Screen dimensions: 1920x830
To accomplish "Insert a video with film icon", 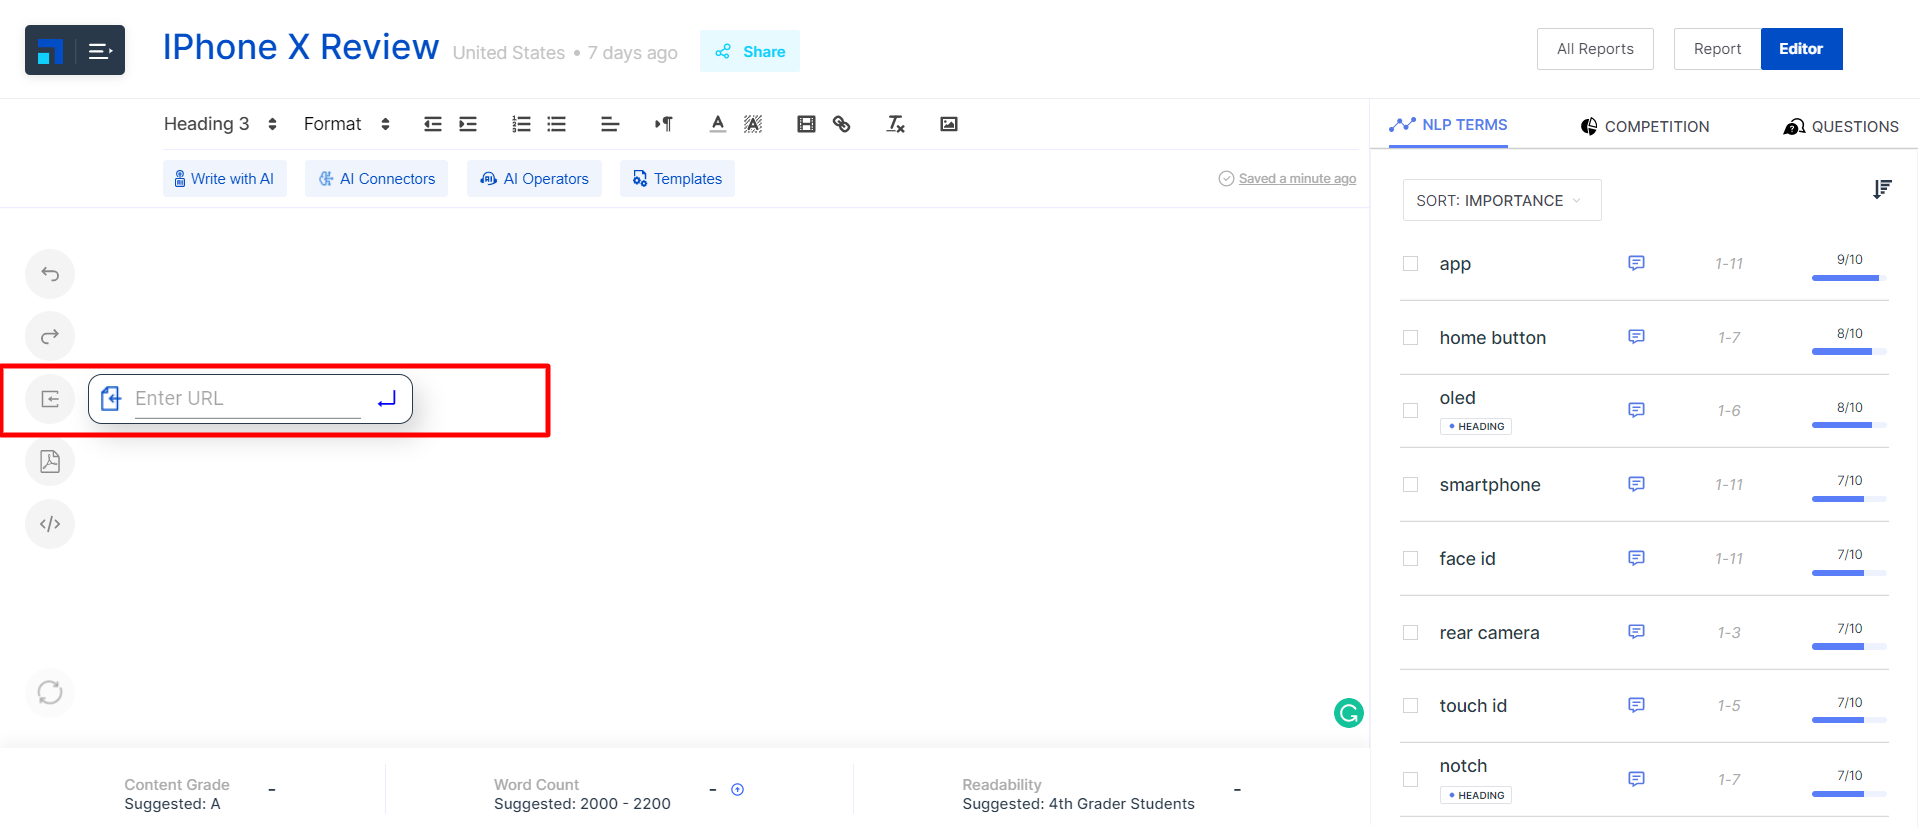I will pos(806,124).
